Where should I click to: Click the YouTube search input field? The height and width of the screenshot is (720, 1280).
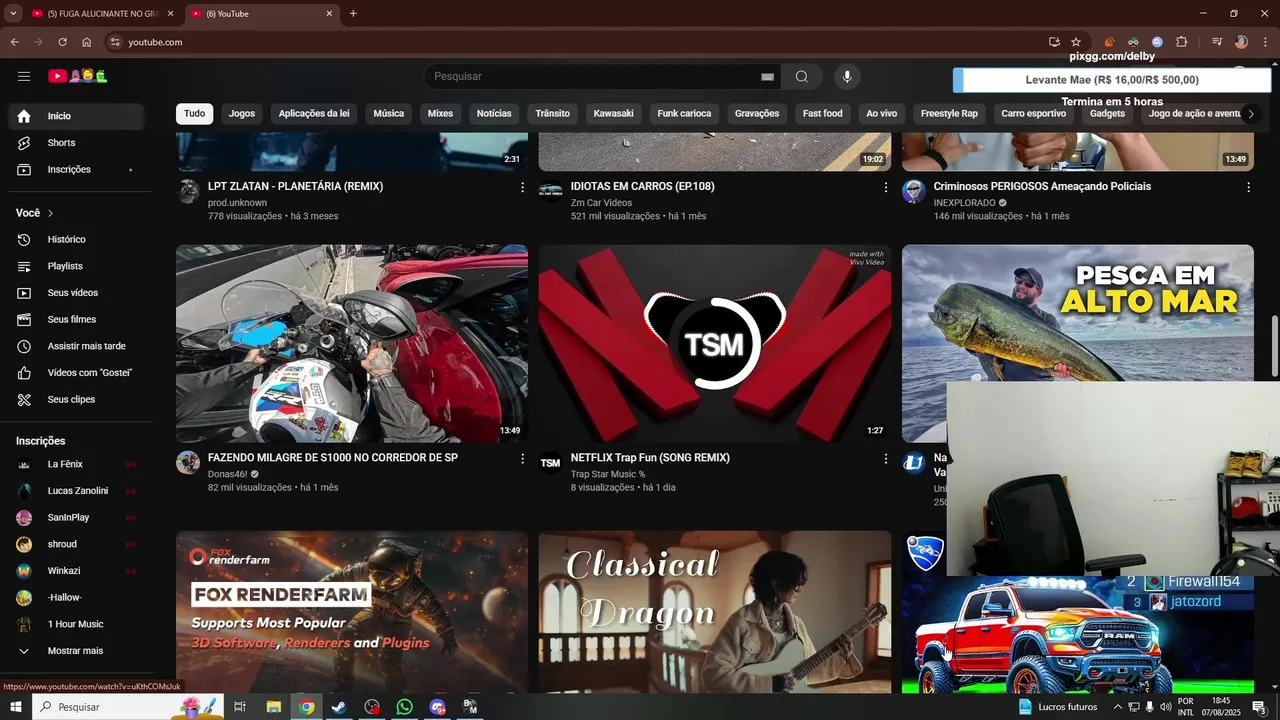[593, 77]
